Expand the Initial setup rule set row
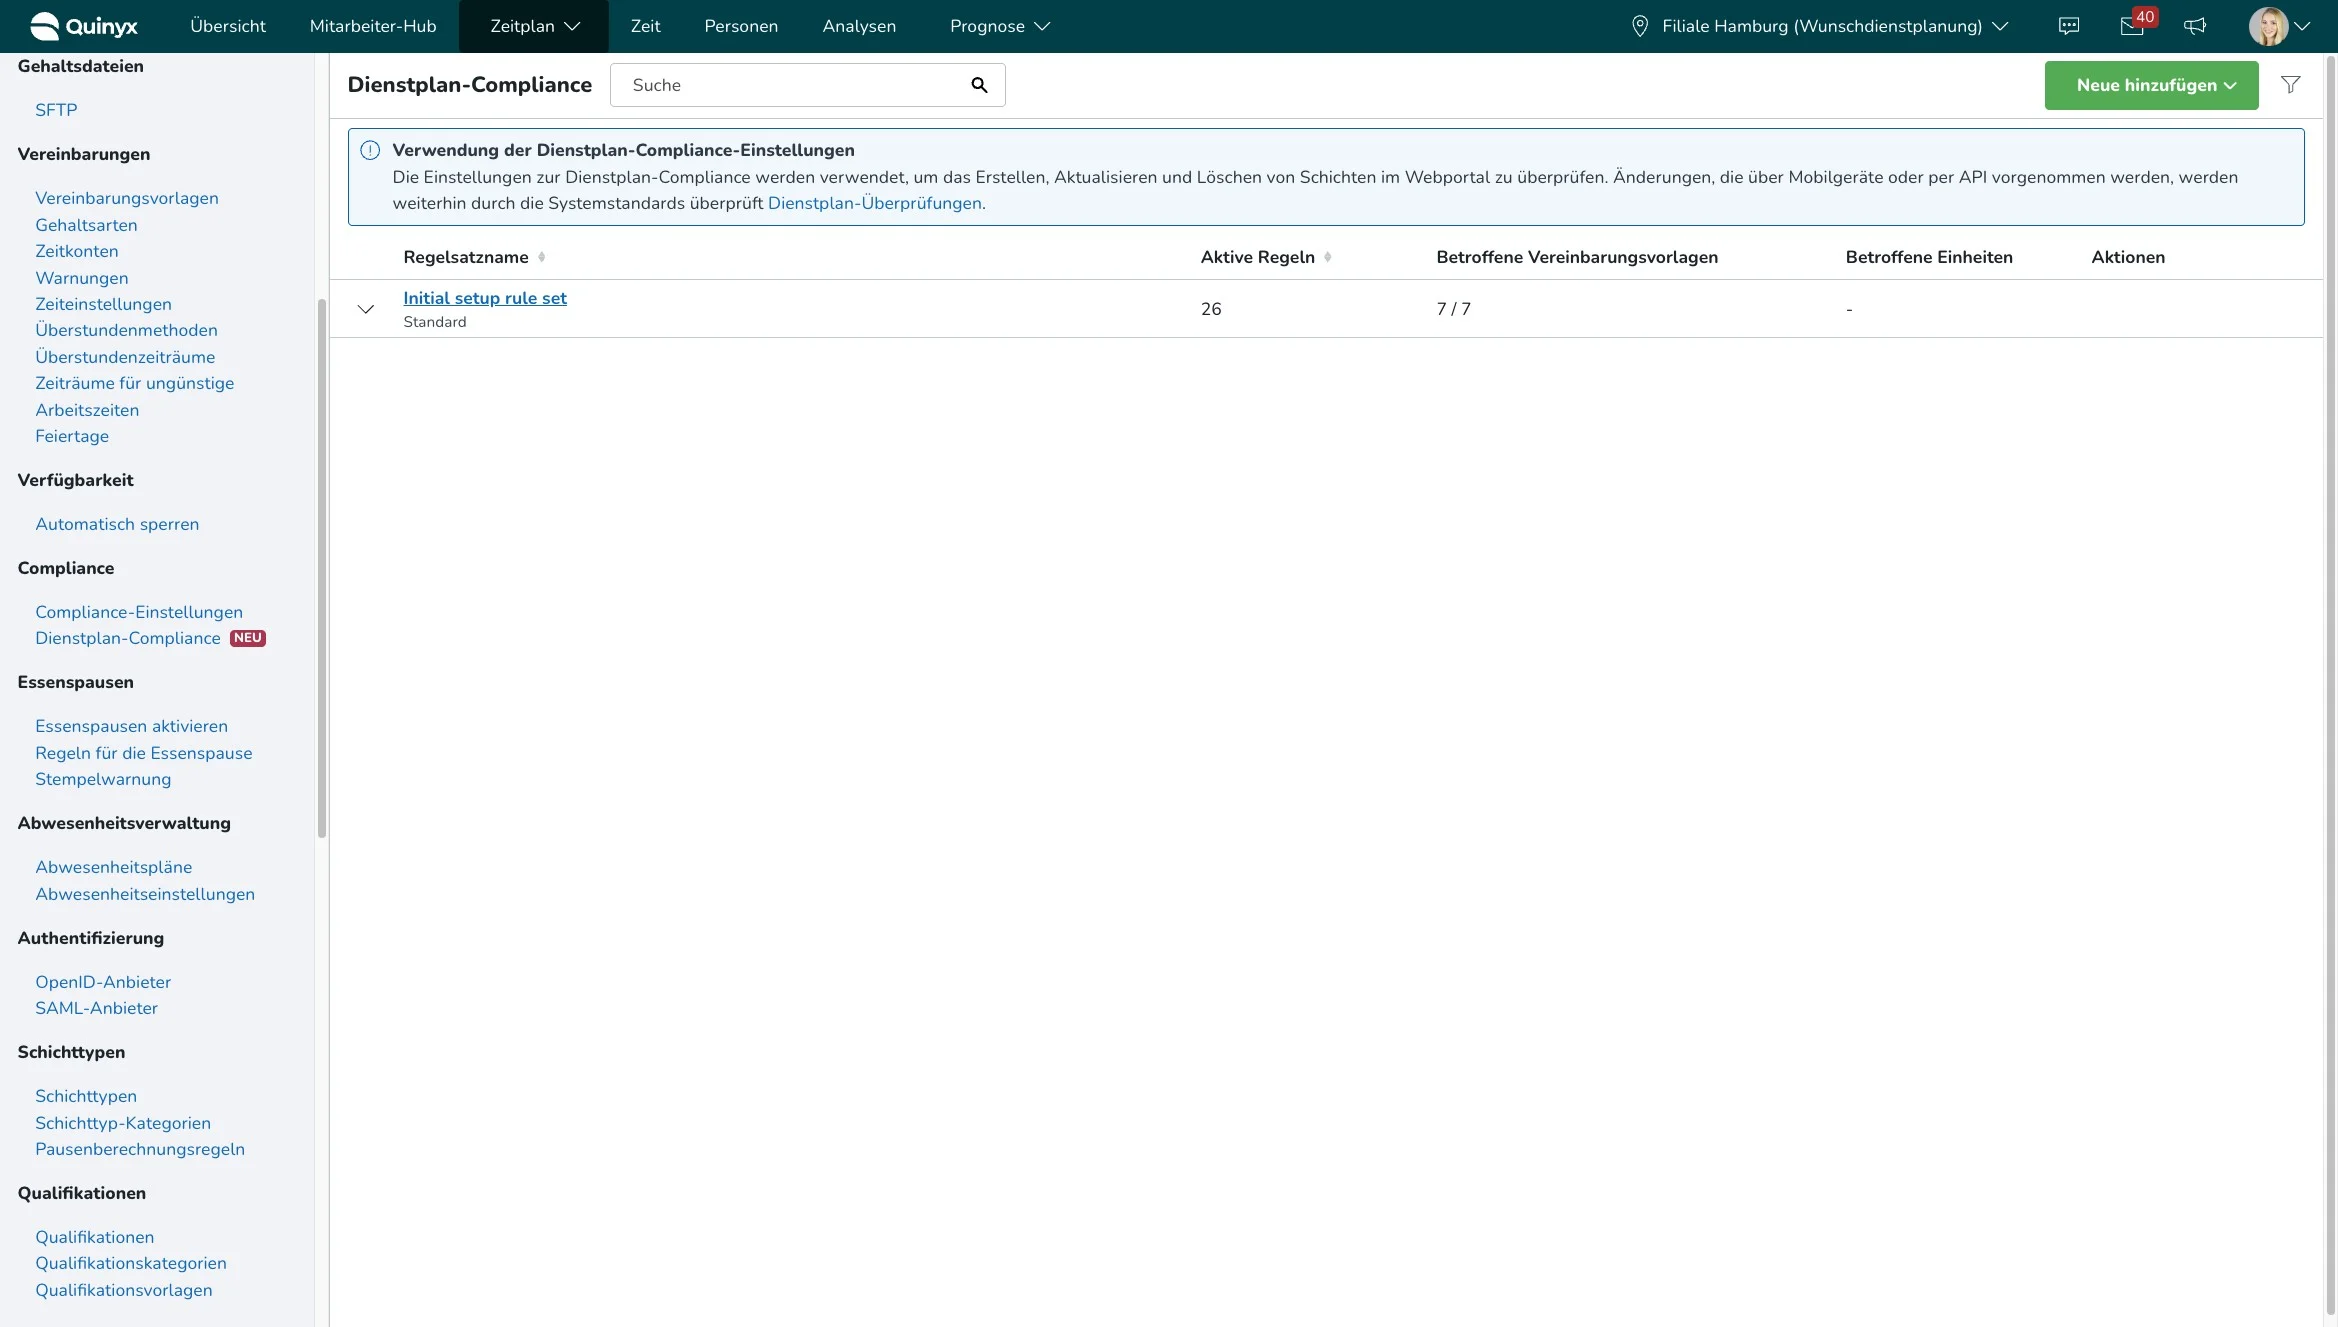Screen dimensions: 2338x1327 point(366,309)
